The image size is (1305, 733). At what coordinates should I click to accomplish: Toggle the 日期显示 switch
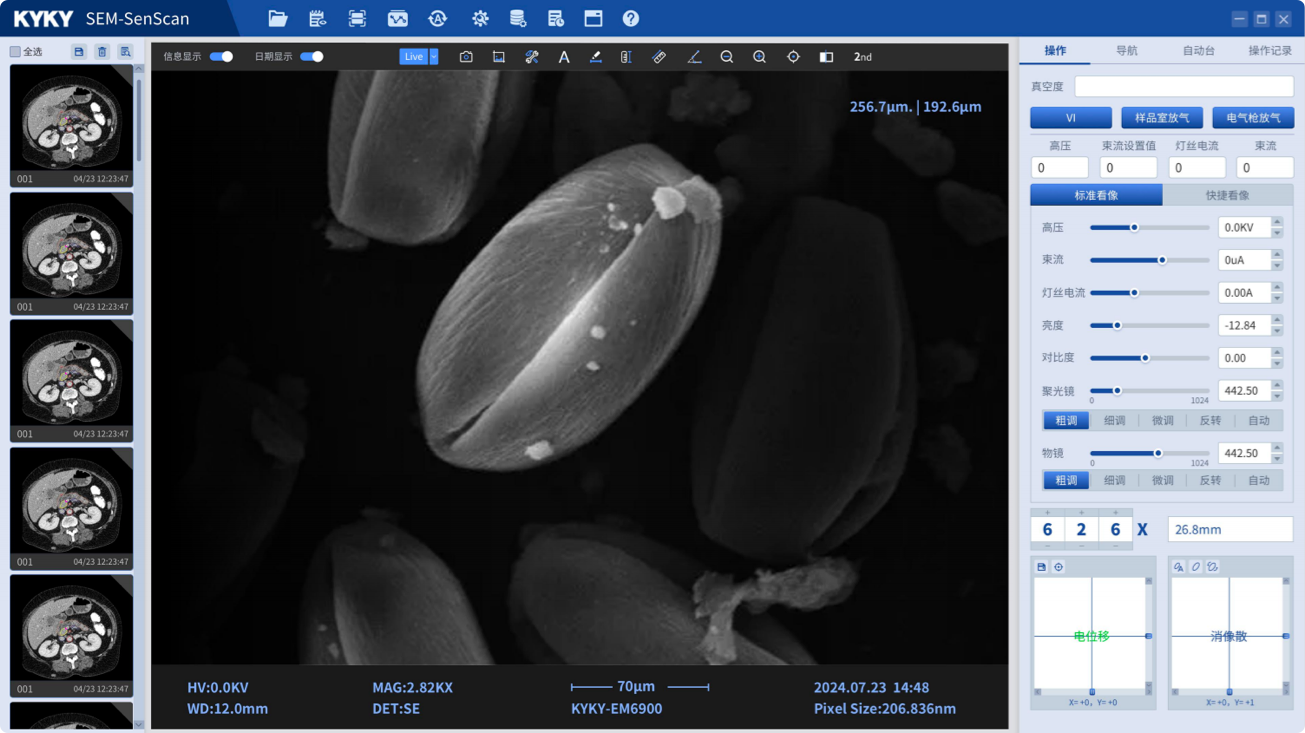(312, 57)
